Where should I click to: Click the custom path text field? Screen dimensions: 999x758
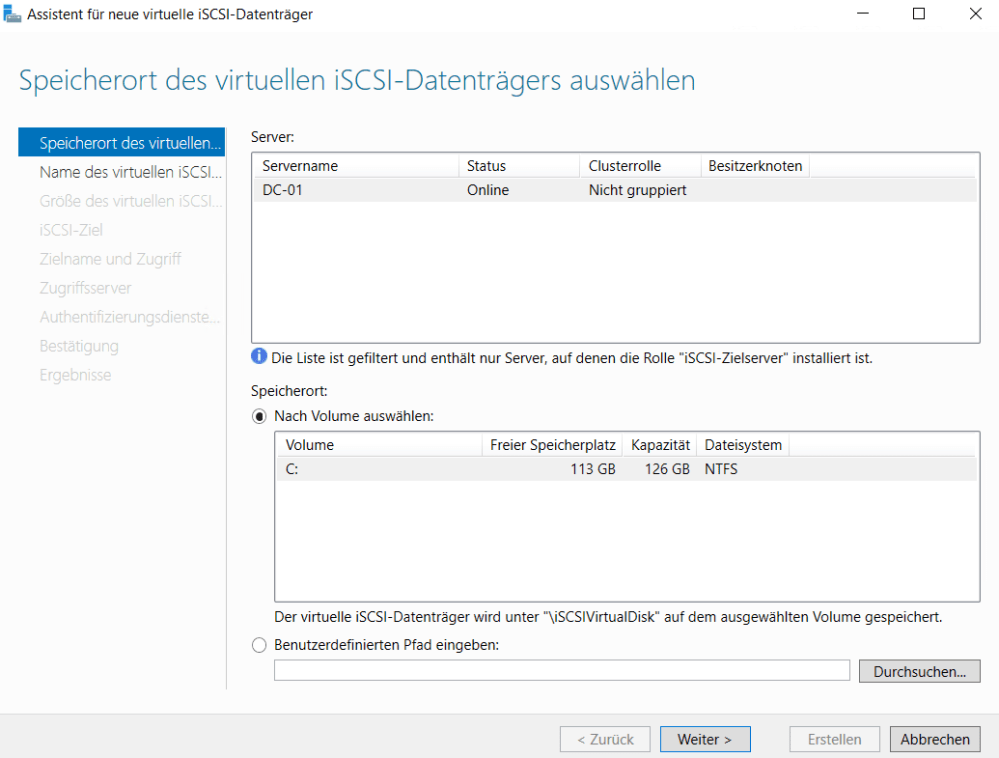[x=561, y=671]
